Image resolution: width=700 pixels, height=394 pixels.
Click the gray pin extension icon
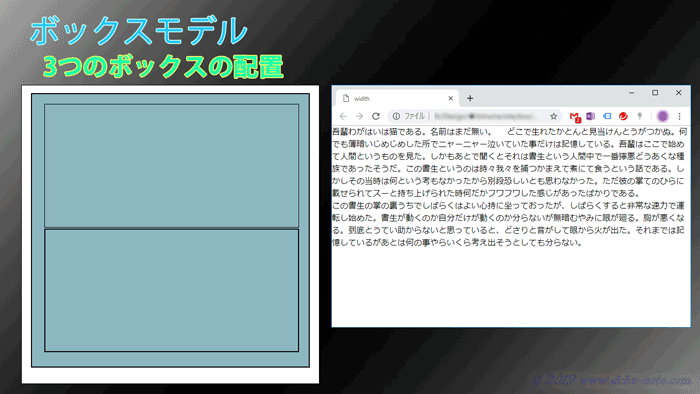click(x=640, y=116)
